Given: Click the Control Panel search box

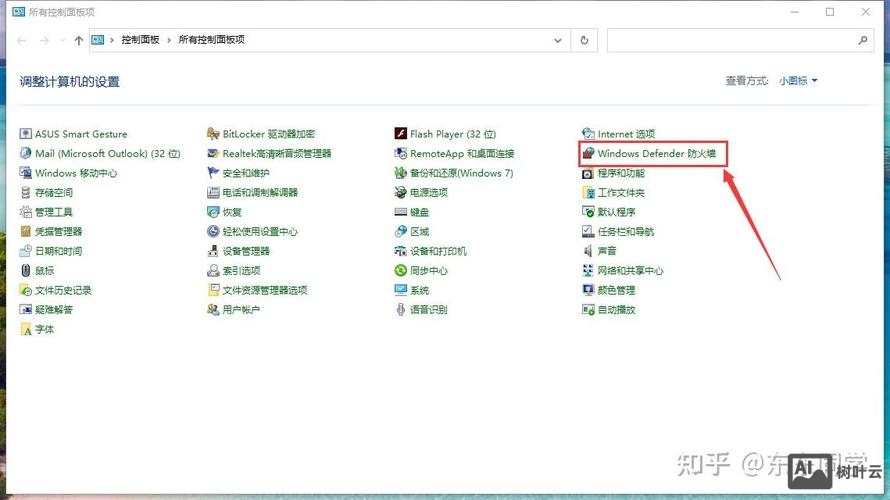Looking at the screenshot, I should tap(730, 40).
